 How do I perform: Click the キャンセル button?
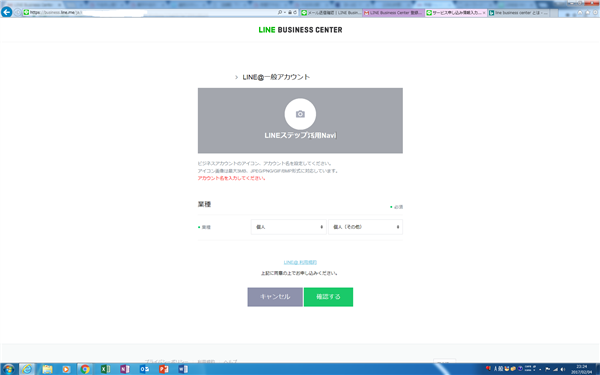(x=275, y=297)
